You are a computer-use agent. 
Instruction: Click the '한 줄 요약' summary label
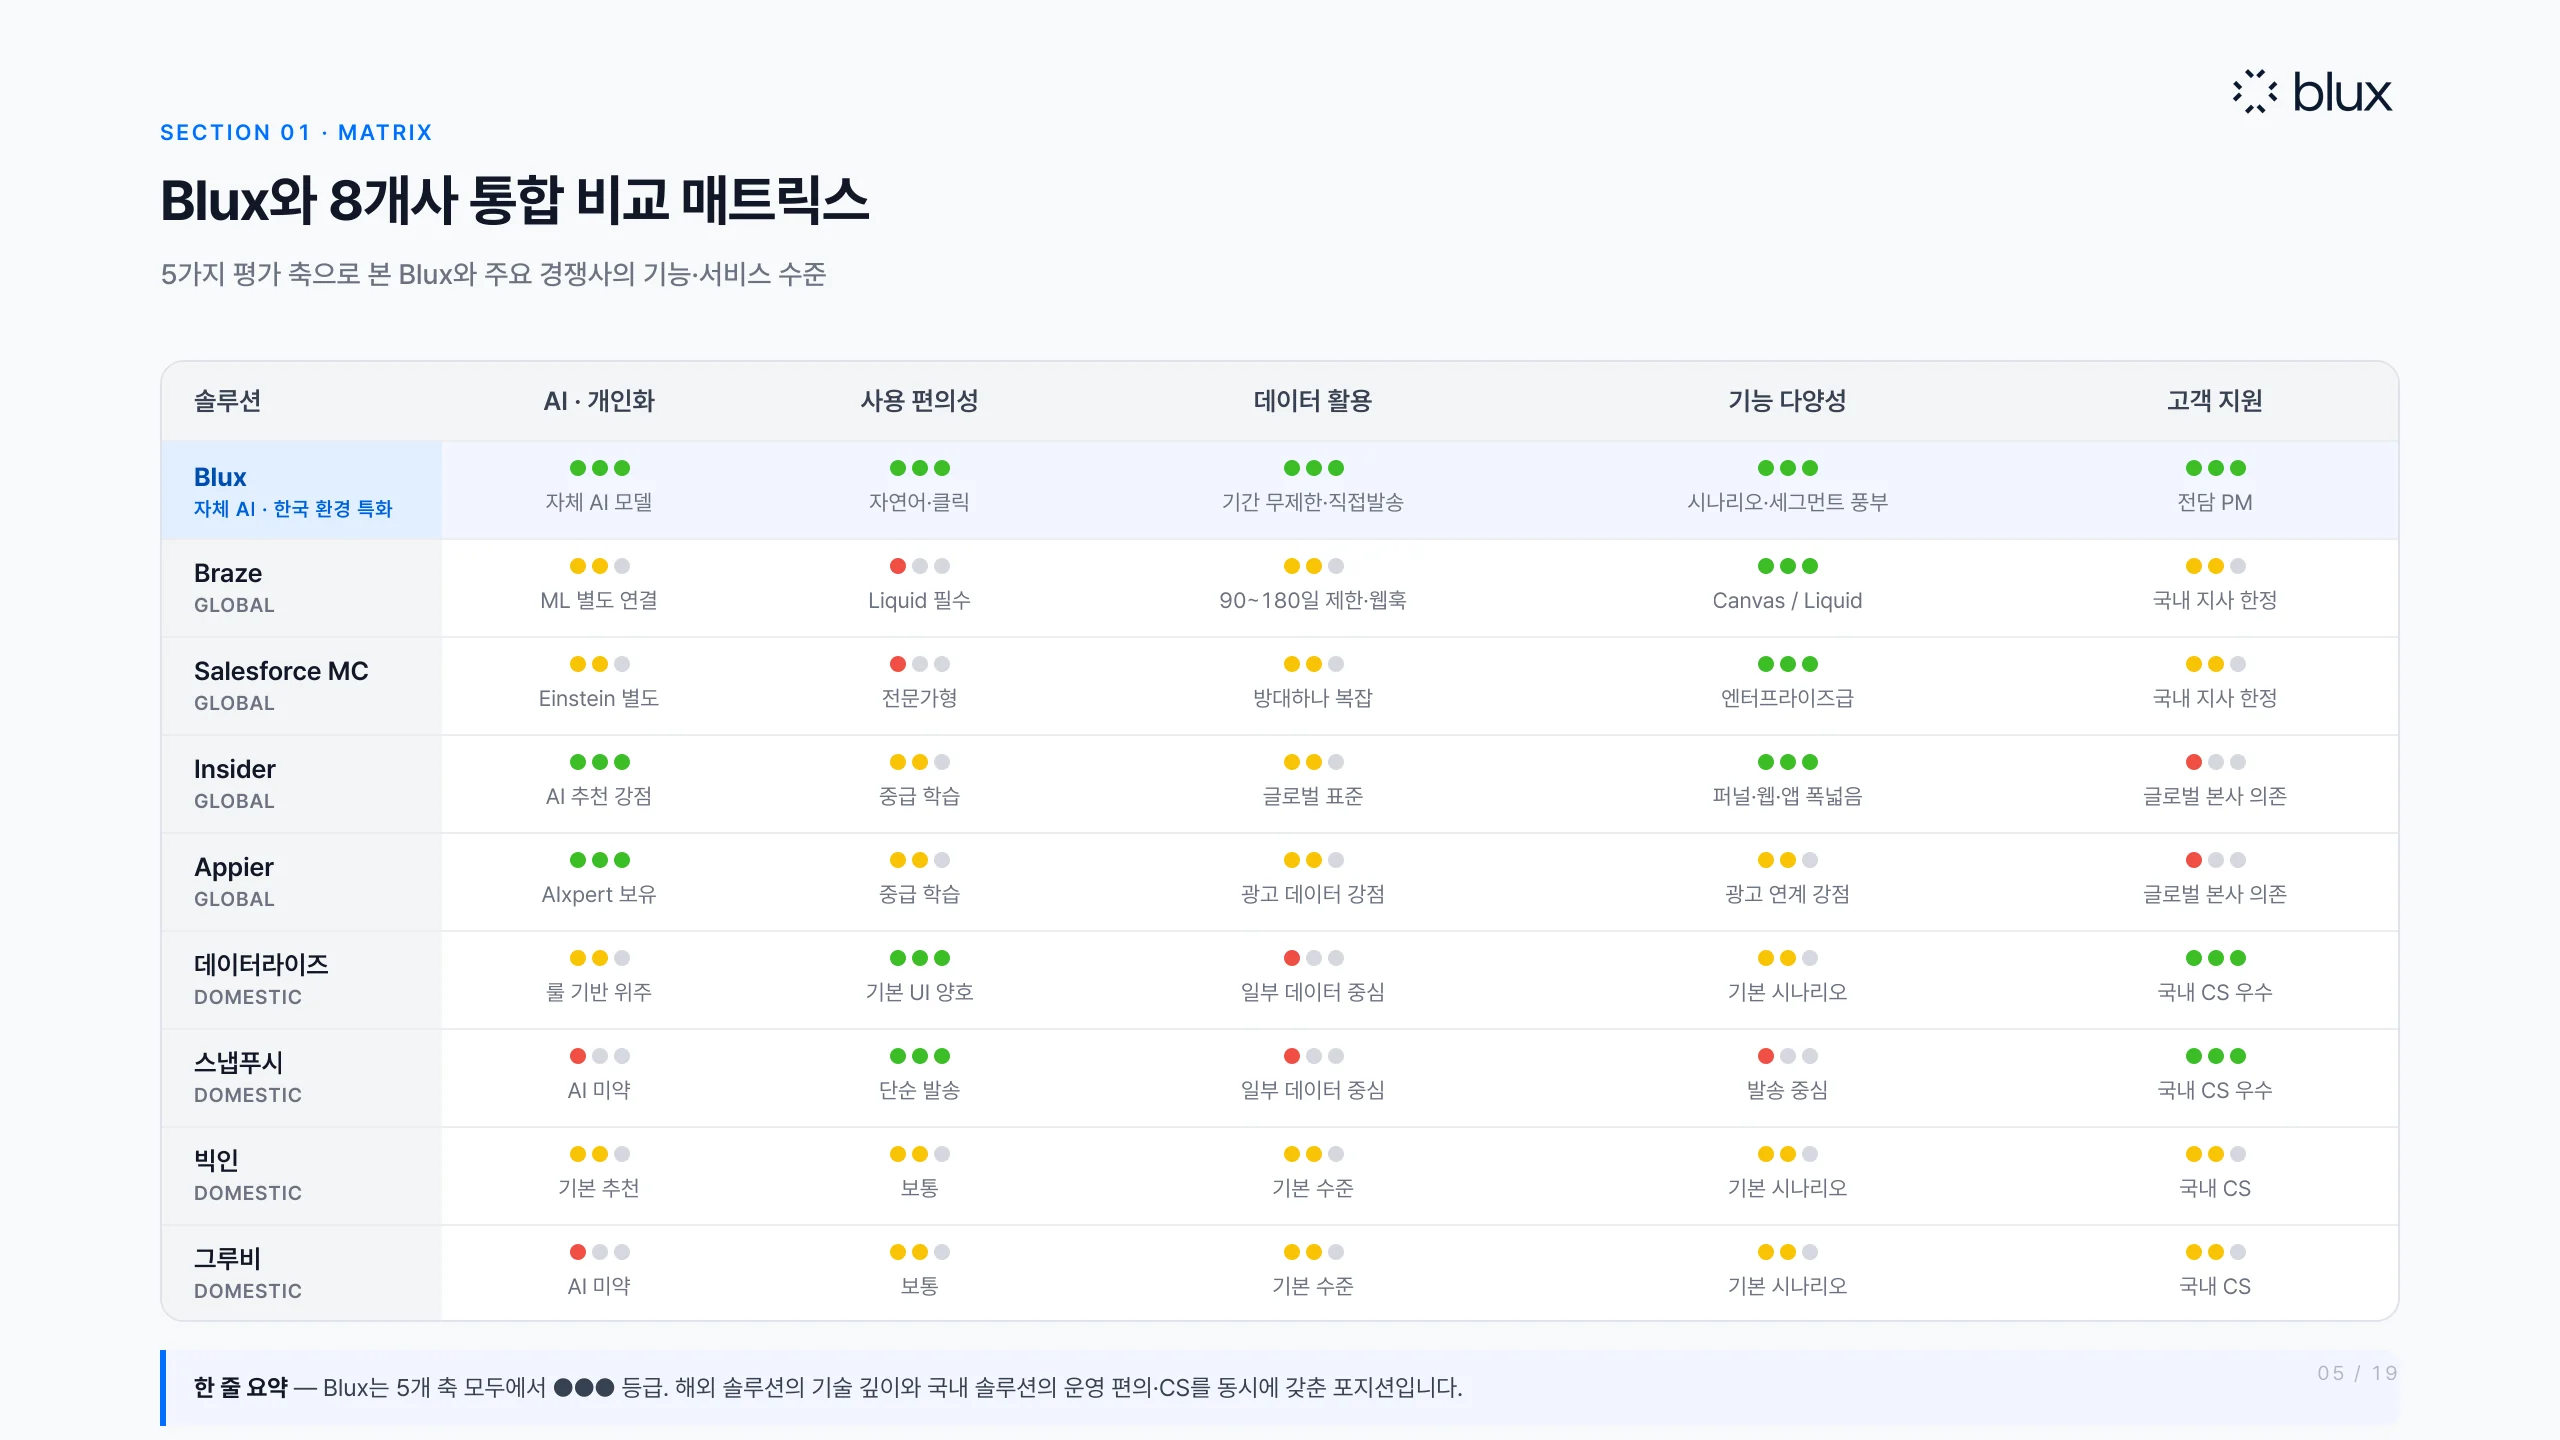click(x=240, y=1388)
